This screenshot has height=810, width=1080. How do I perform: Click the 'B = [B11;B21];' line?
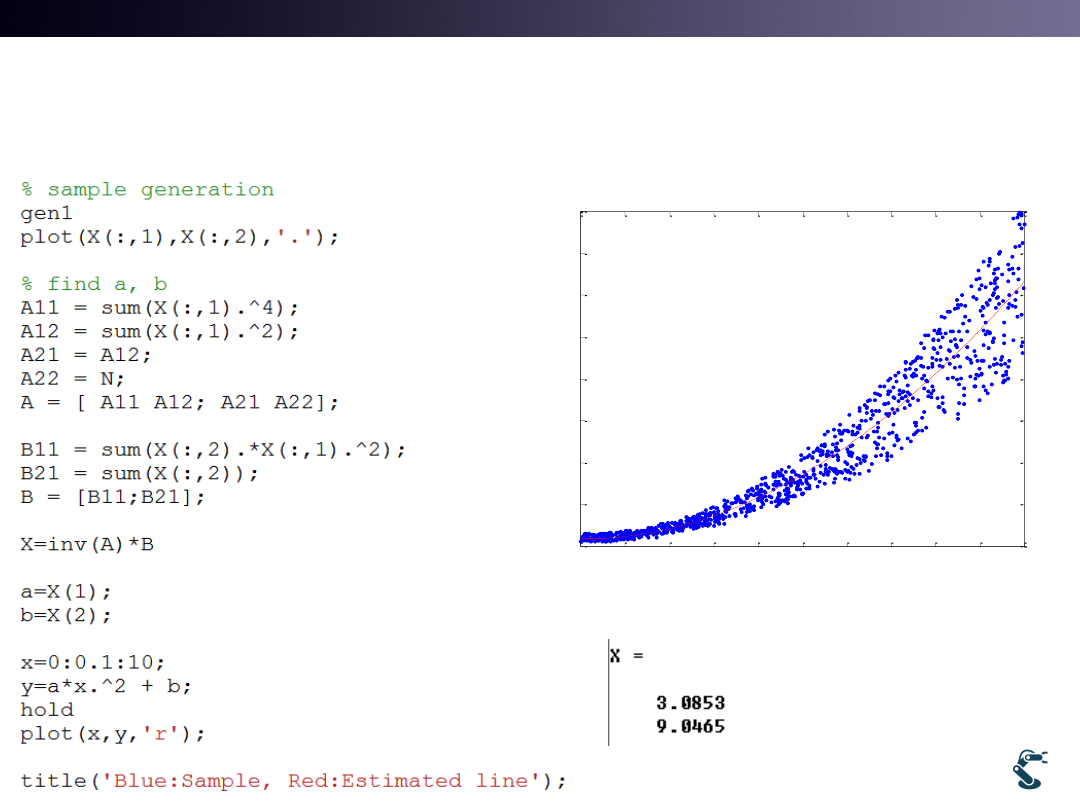pos(113,497)
